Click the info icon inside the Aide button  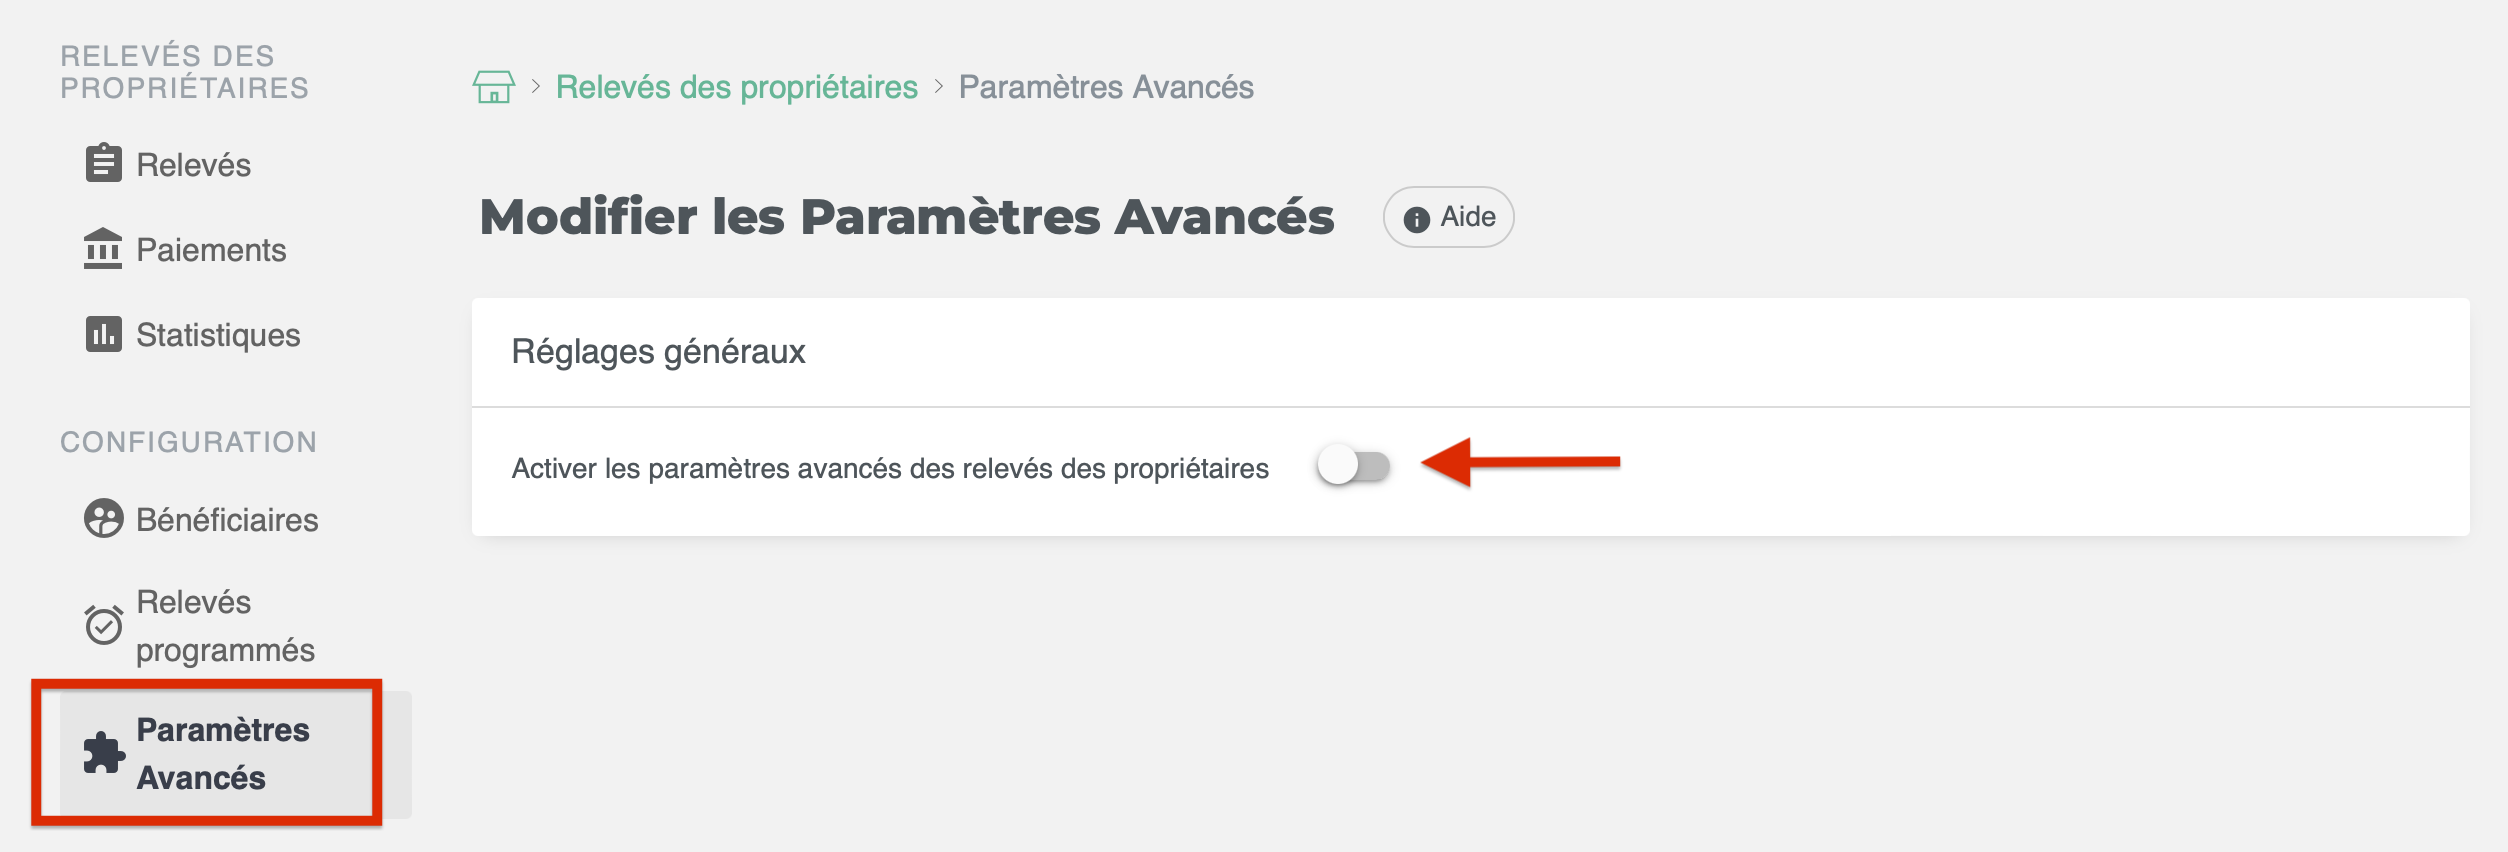tap(1418, 216)
